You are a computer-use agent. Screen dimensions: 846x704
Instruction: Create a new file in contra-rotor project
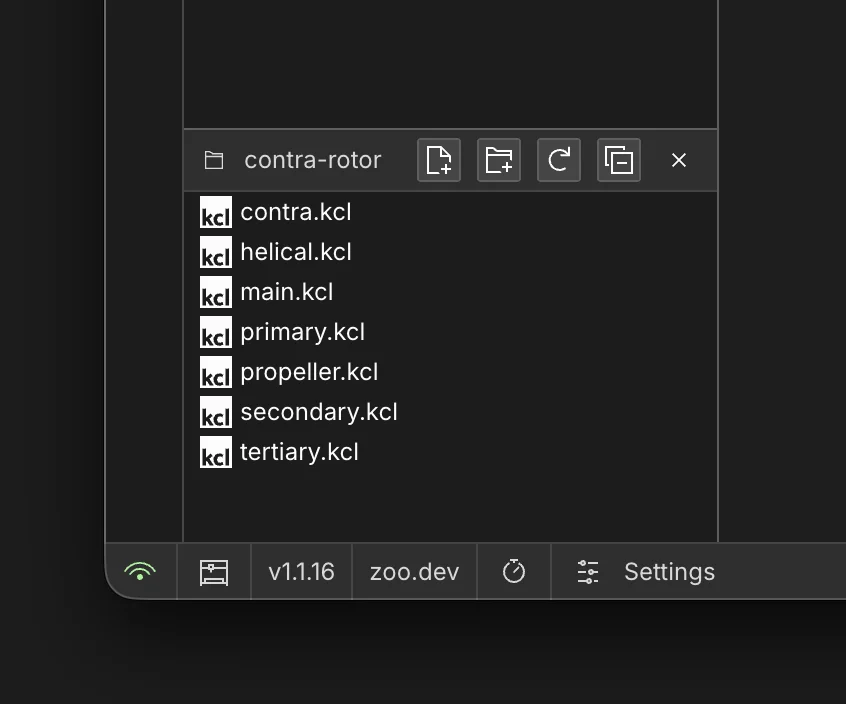(x=438, y=160)
